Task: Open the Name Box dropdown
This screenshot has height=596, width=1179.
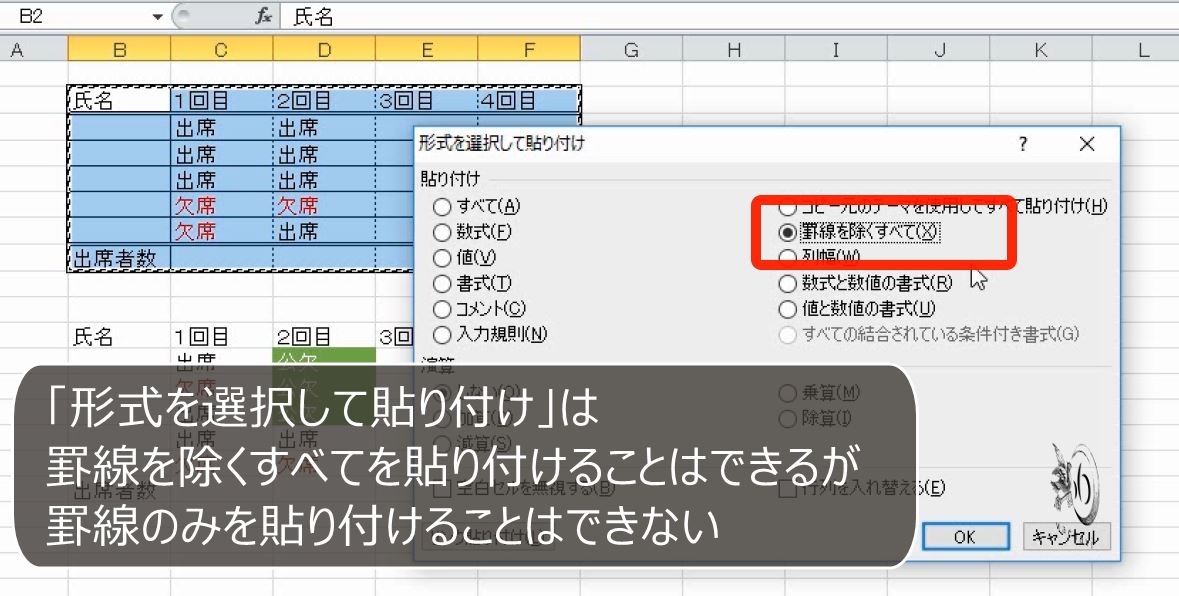Action: point(157,14)
